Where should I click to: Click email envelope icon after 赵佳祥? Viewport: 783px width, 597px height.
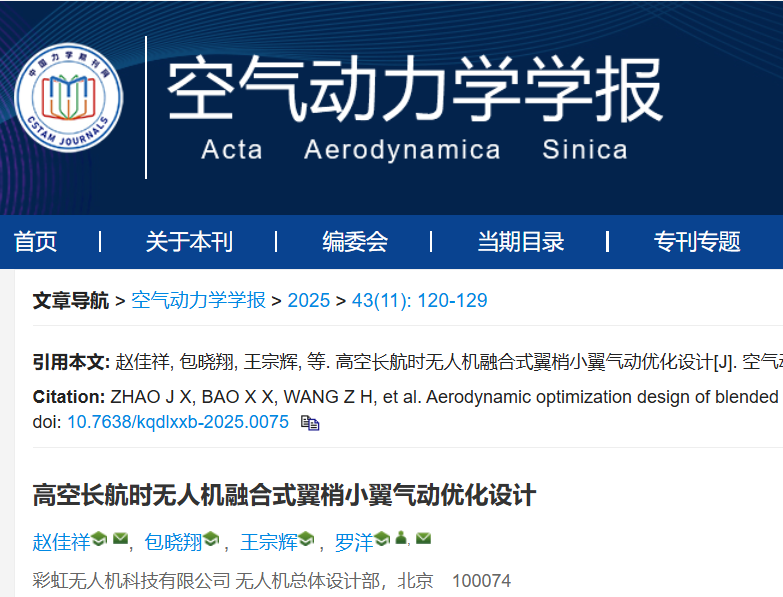121,540
